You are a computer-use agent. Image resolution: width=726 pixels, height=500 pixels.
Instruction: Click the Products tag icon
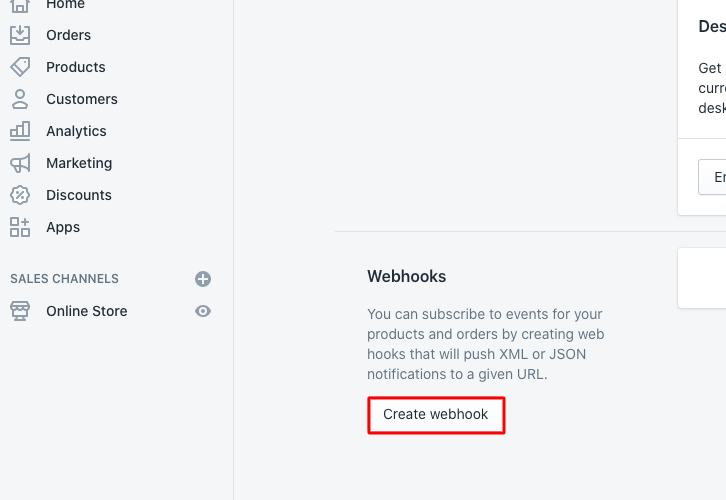point(20,67)
